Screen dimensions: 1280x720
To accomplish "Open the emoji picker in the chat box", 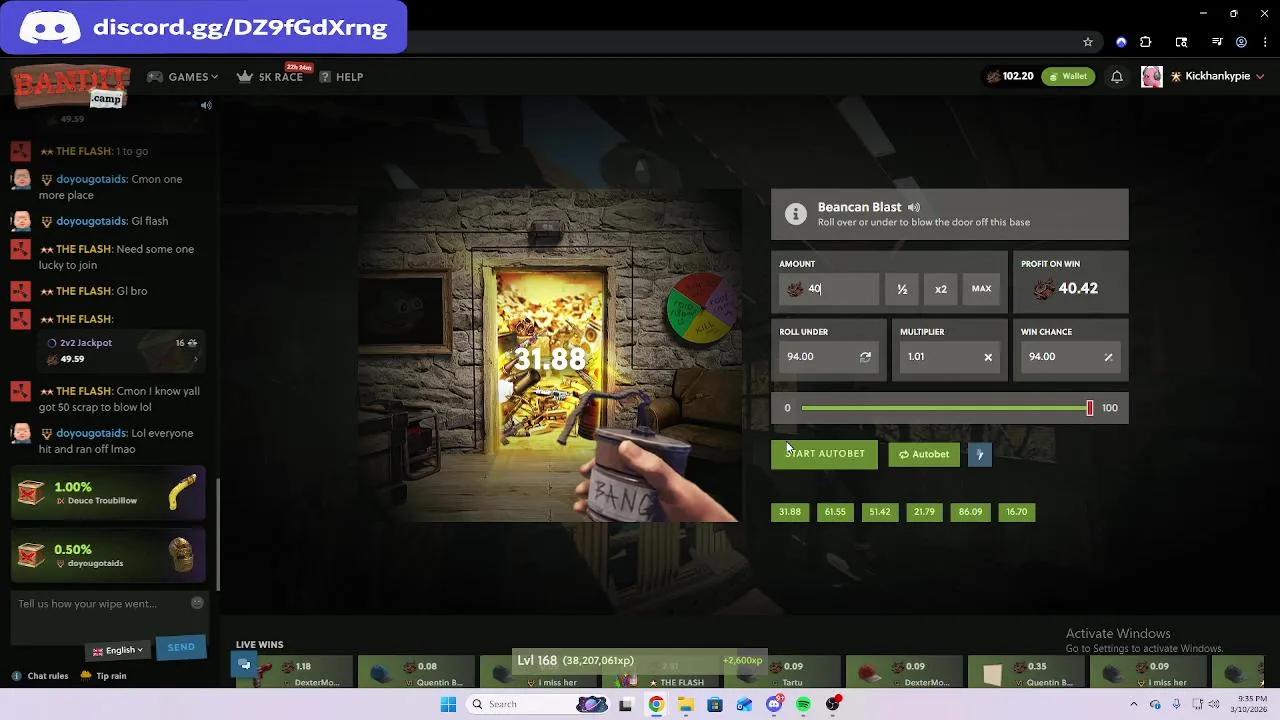I will click(x=197, y=602).
